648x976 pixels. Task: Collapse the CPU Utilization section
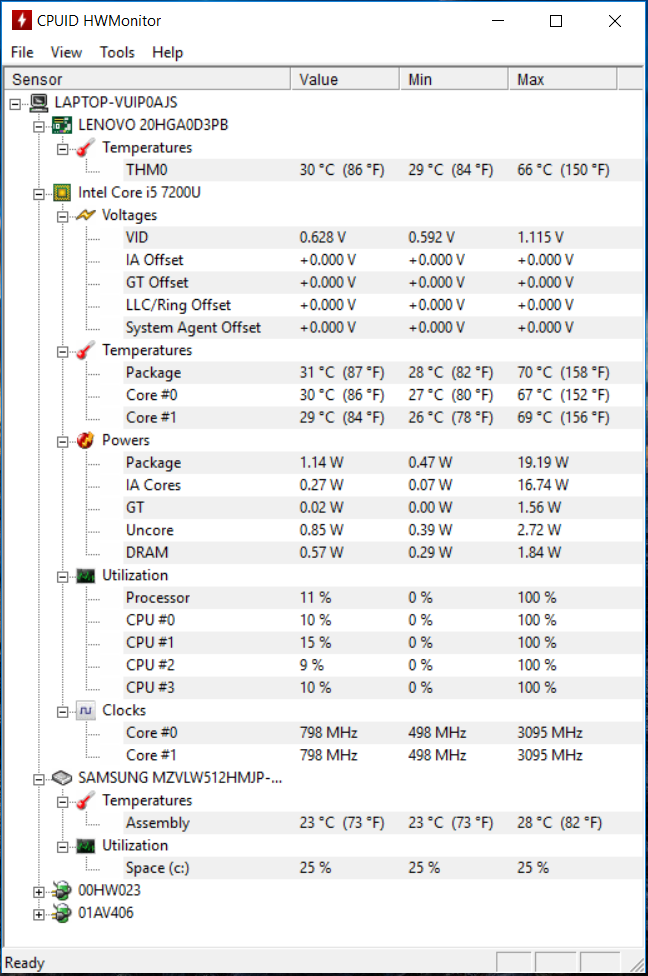tap(62, 577)
